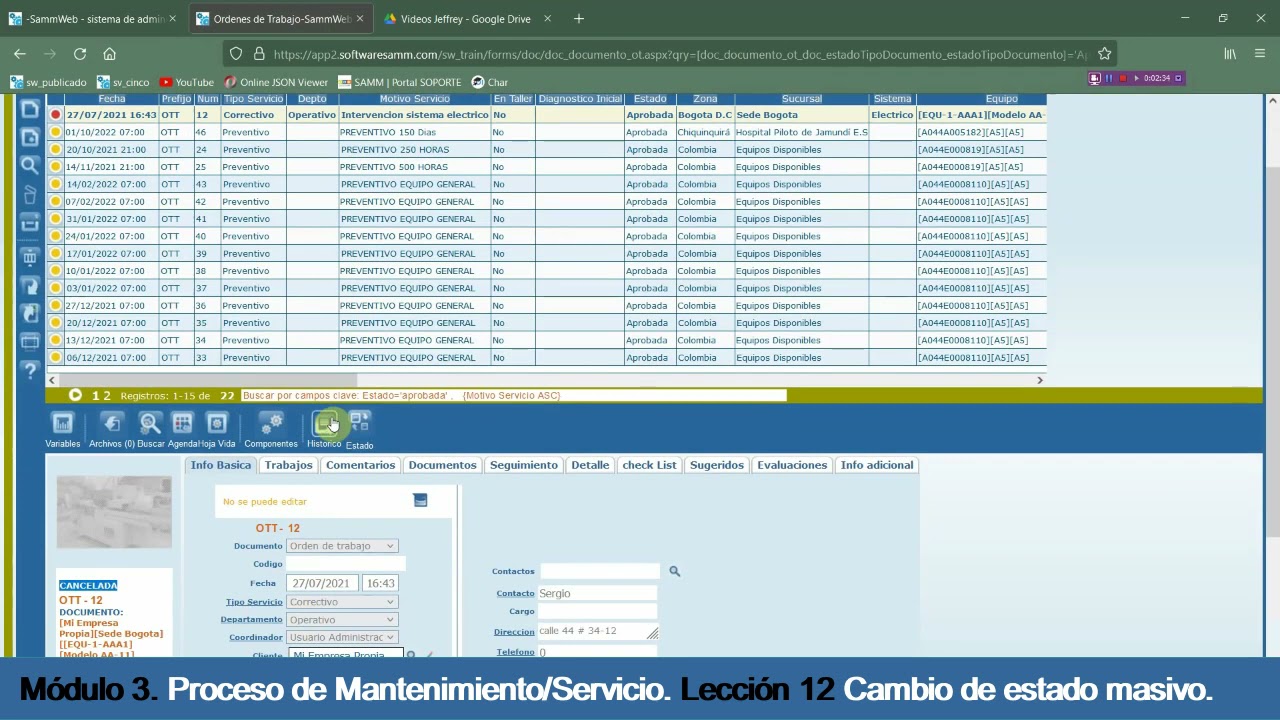This screenshot has width=1280, height=720.
Task: Open the YouTube bookmark
Action: click(x=187, y=82)
